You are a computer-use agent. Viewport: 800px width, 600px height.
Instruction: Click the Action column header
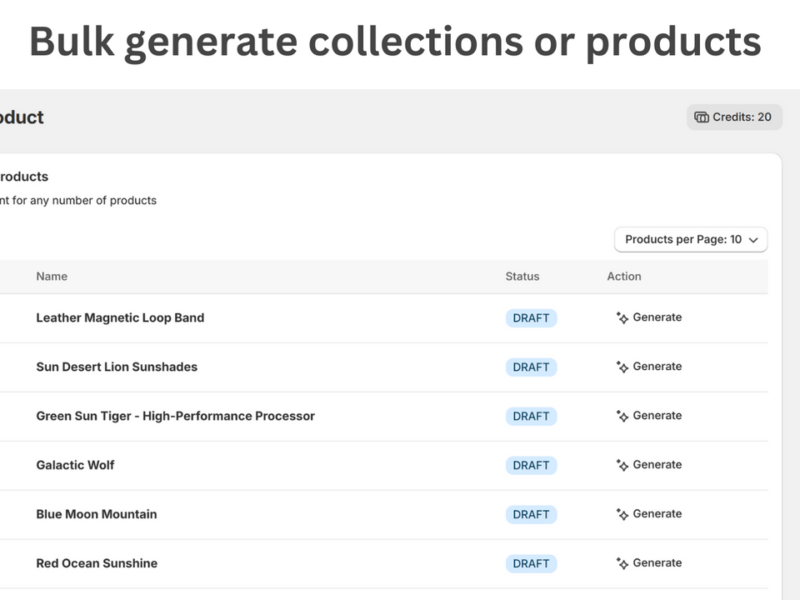624,276
